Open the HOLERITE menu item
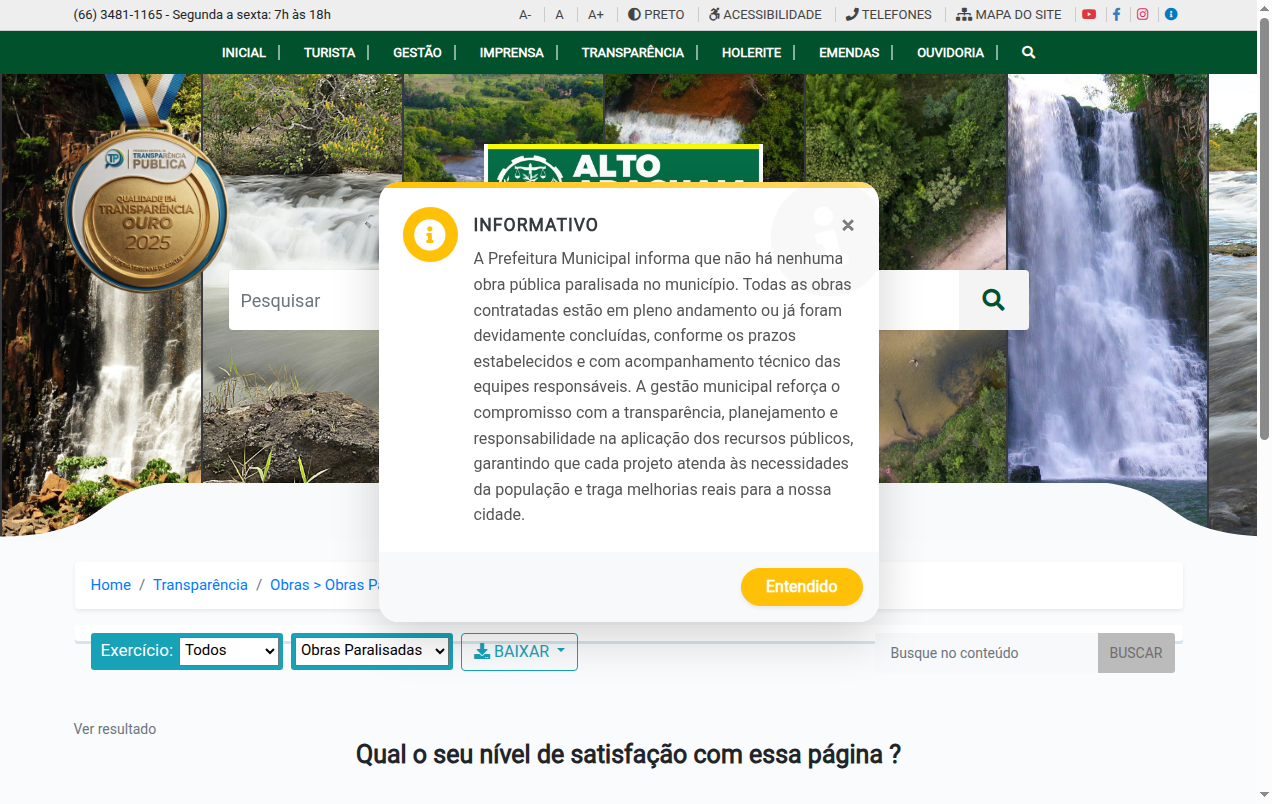 pos(751,52)
